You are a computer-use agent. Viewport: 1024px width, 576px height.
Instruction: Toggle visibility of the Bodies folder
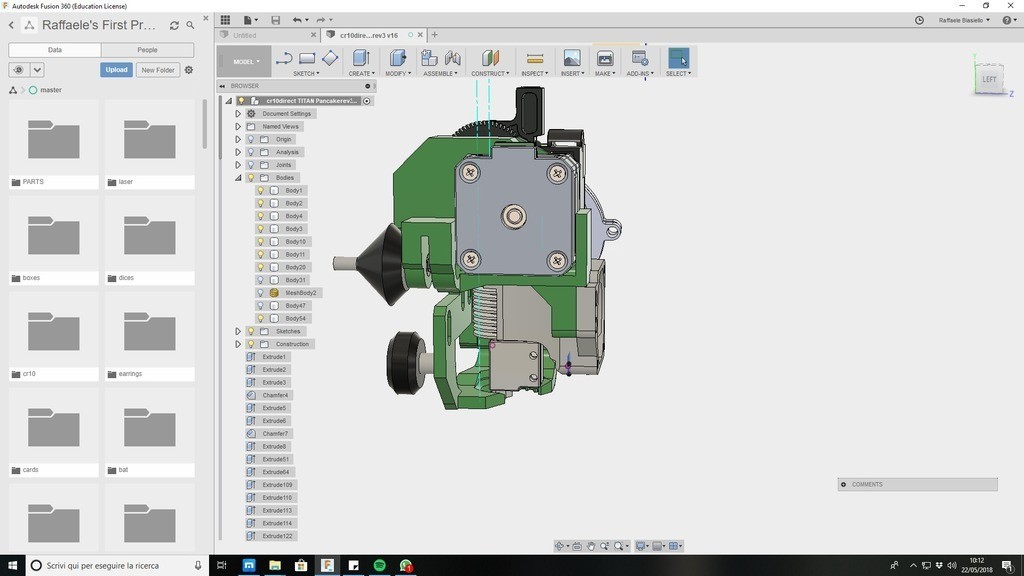pyautogui.click(x=251, y=178)
